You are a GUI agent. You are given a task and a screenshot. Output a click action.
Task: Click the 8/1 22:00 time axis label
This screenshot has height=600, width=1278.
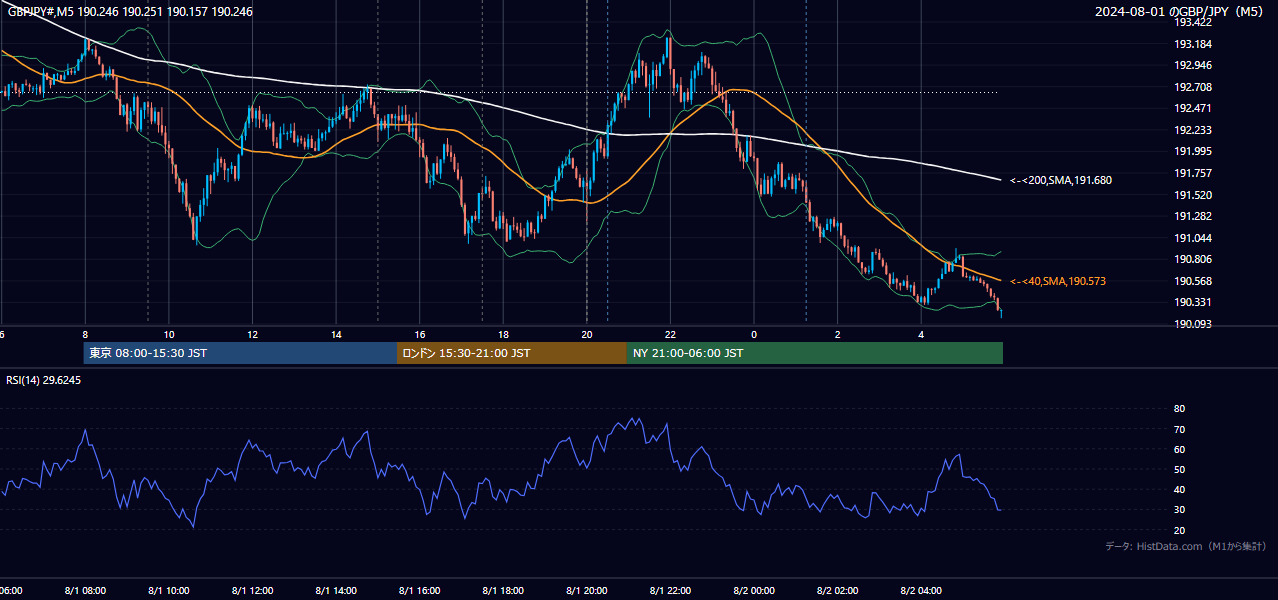[x=670, y=591]
